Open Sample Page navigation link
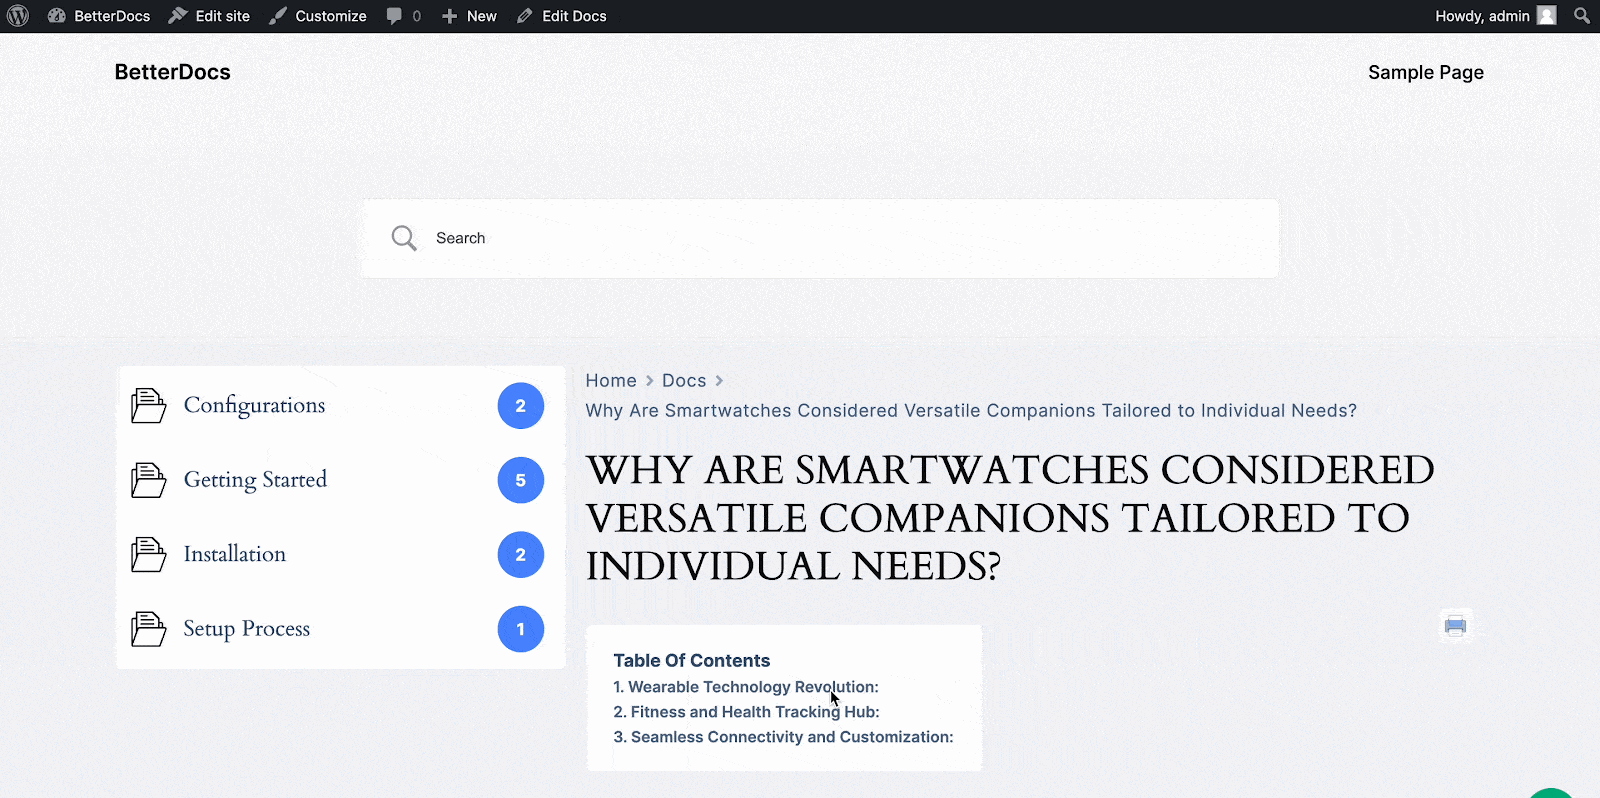This screenshot has height=798, width=1600. coord(1425,72)
